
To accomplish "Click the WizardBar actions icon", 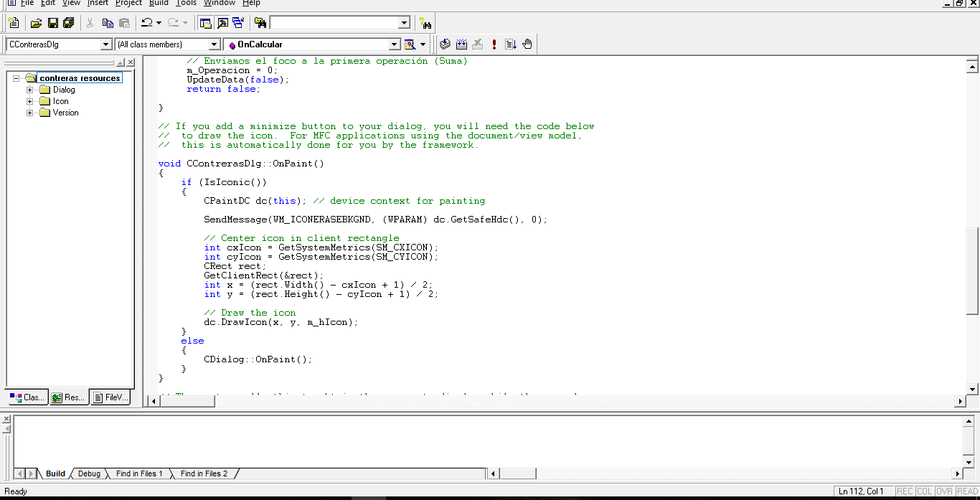I will [410, 44].
